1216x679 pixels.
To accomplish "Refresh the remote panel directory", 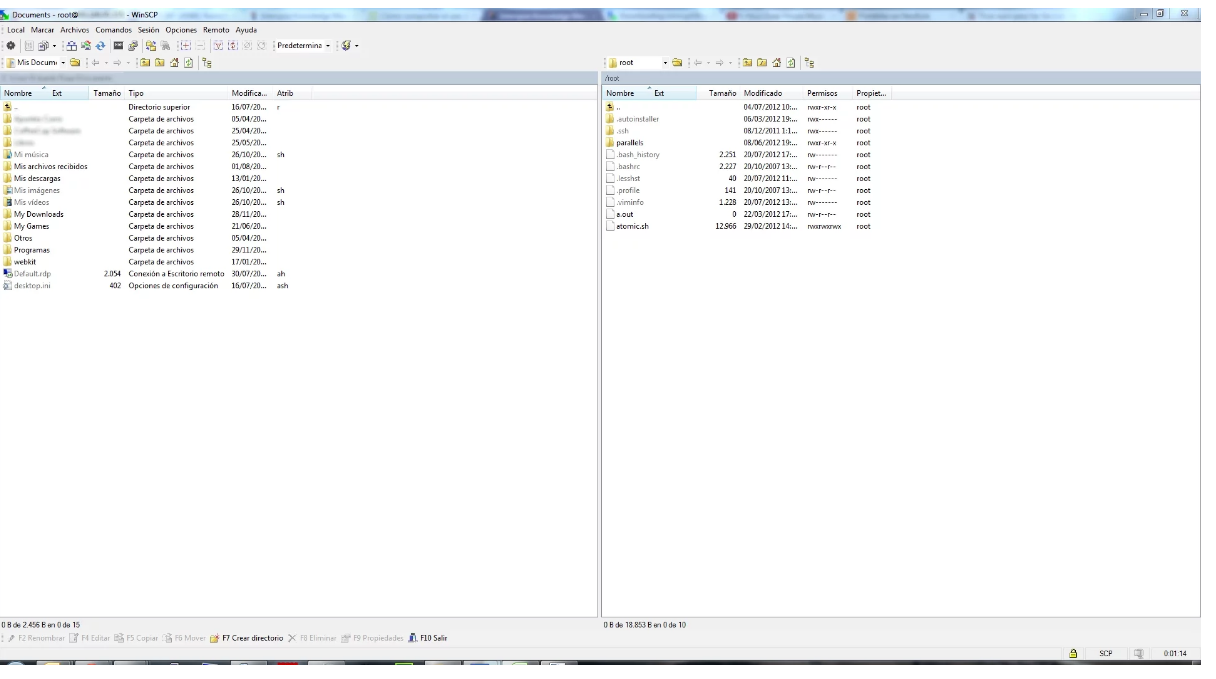I will coord(790,62).
